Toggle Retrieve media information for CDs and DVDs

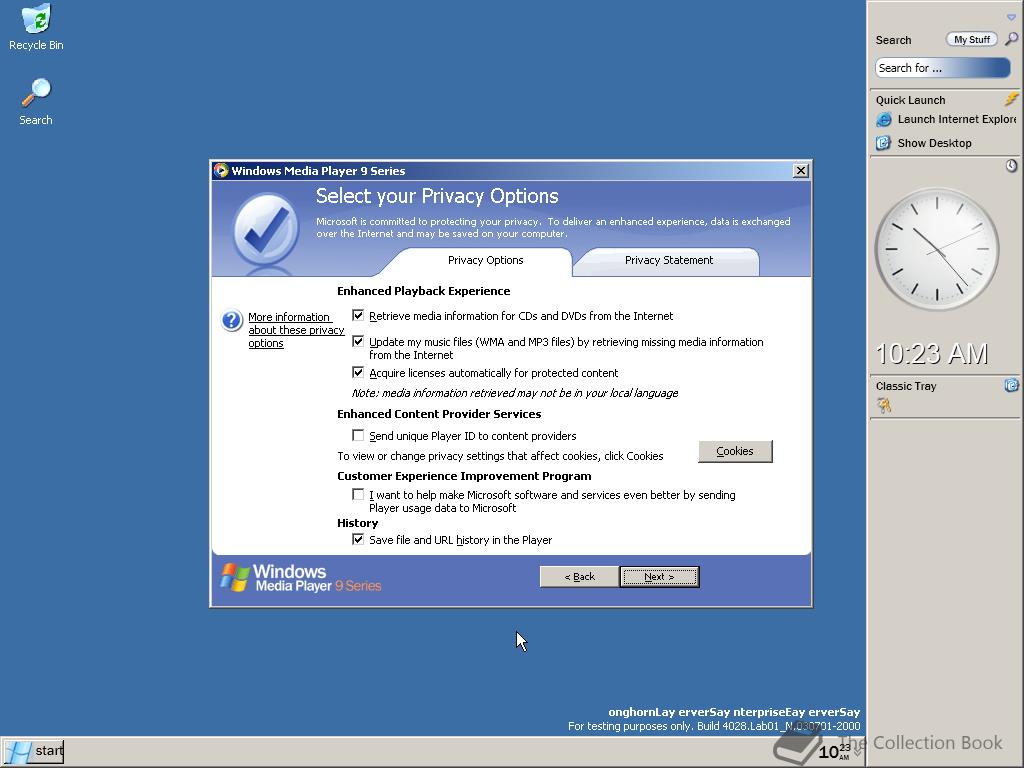tap(358, 315)
